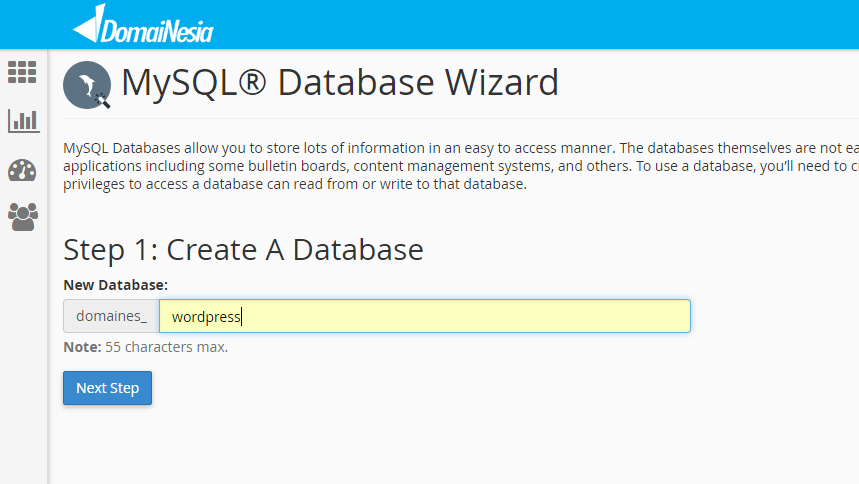859x484 pixels.
Task: Open the Home grid icon in sidebar
Action: coord(22,72)
